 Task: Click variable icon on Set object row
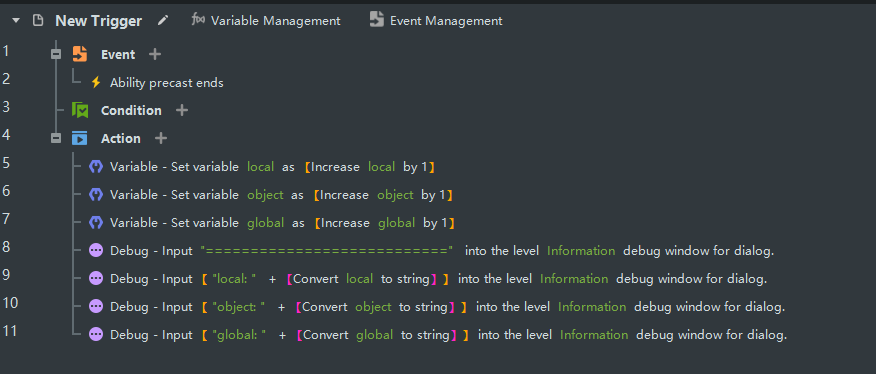click(96, 195)
